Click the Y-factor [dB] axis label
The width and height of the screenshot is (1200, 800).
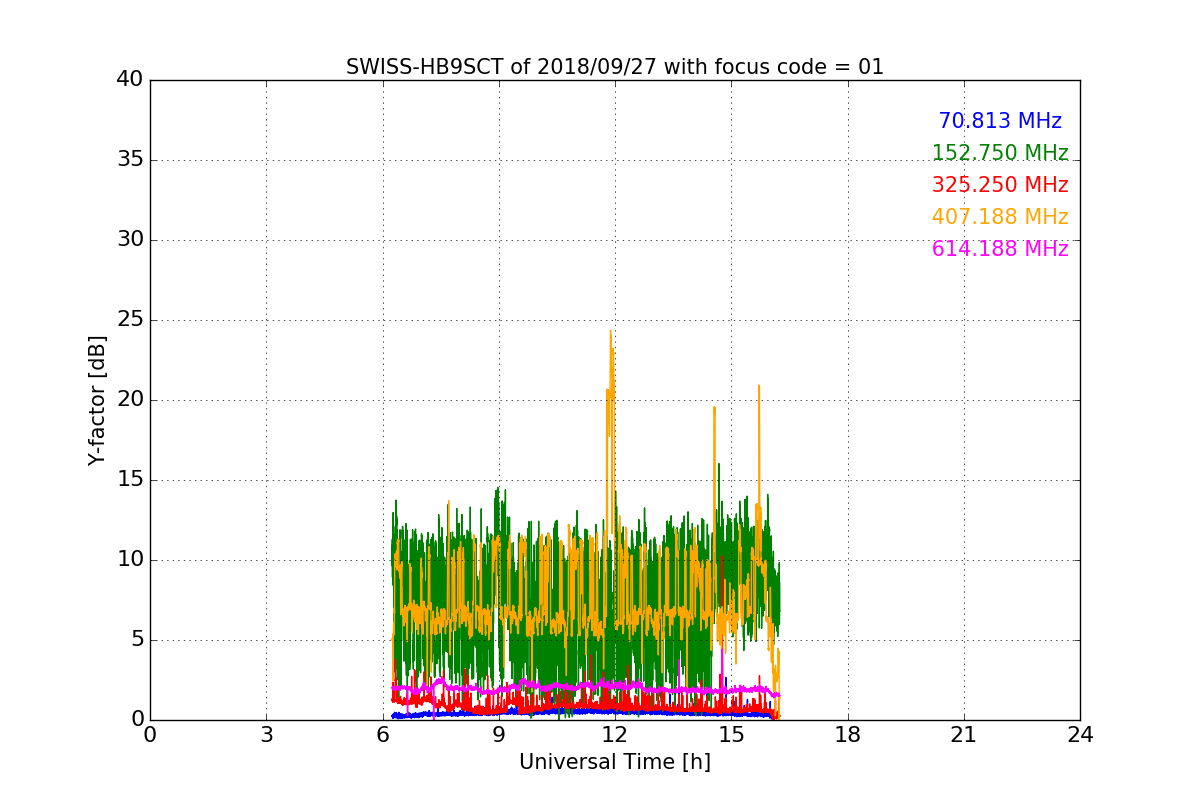coord(97,400)
